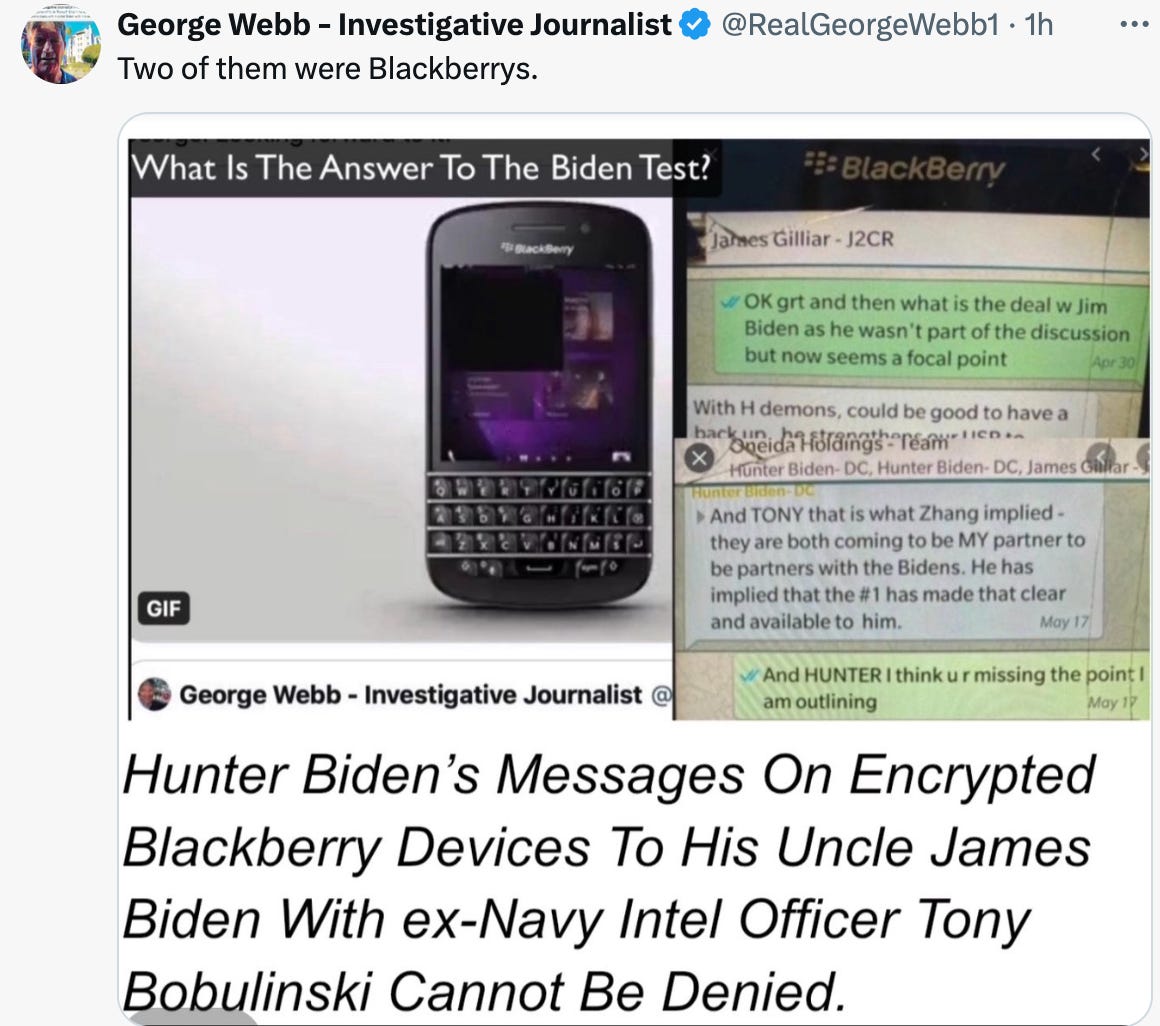Select the "James Gilliar - J2CR" chat header

click(802, 239)
